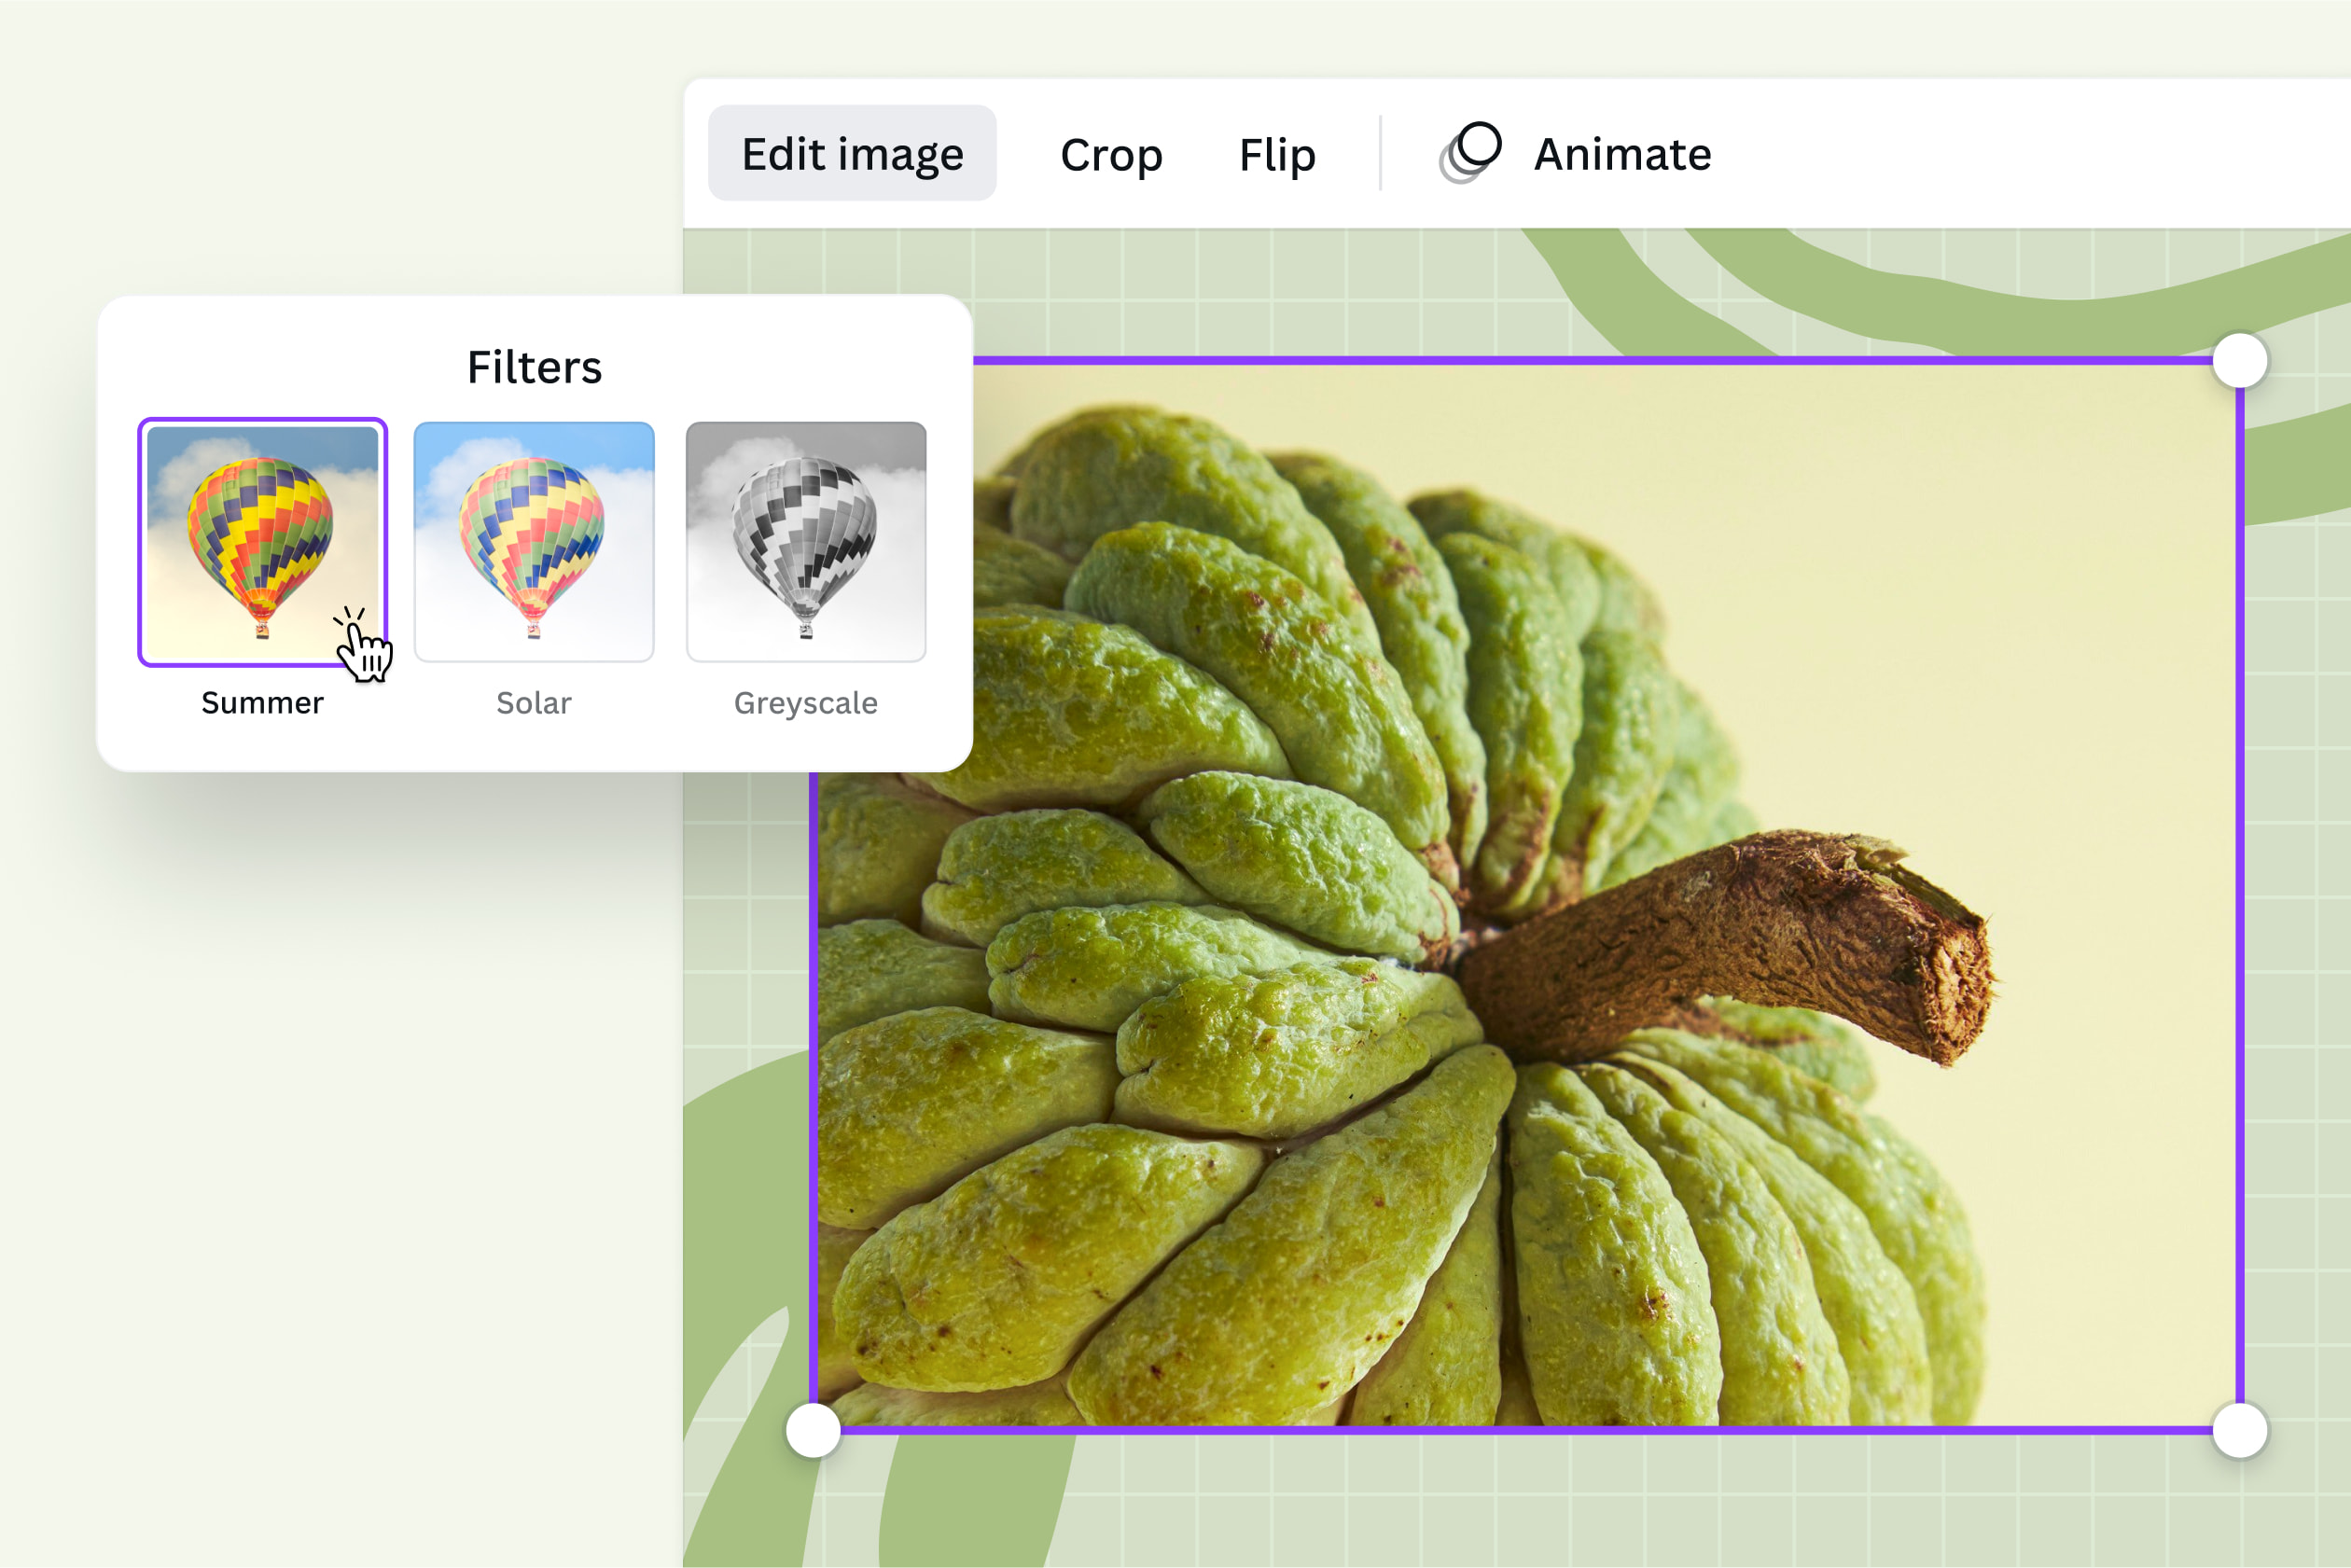Screen dimensions: 2351x1568
Task: Click the purple selection border of the image
Action: tap(1500, 360)
